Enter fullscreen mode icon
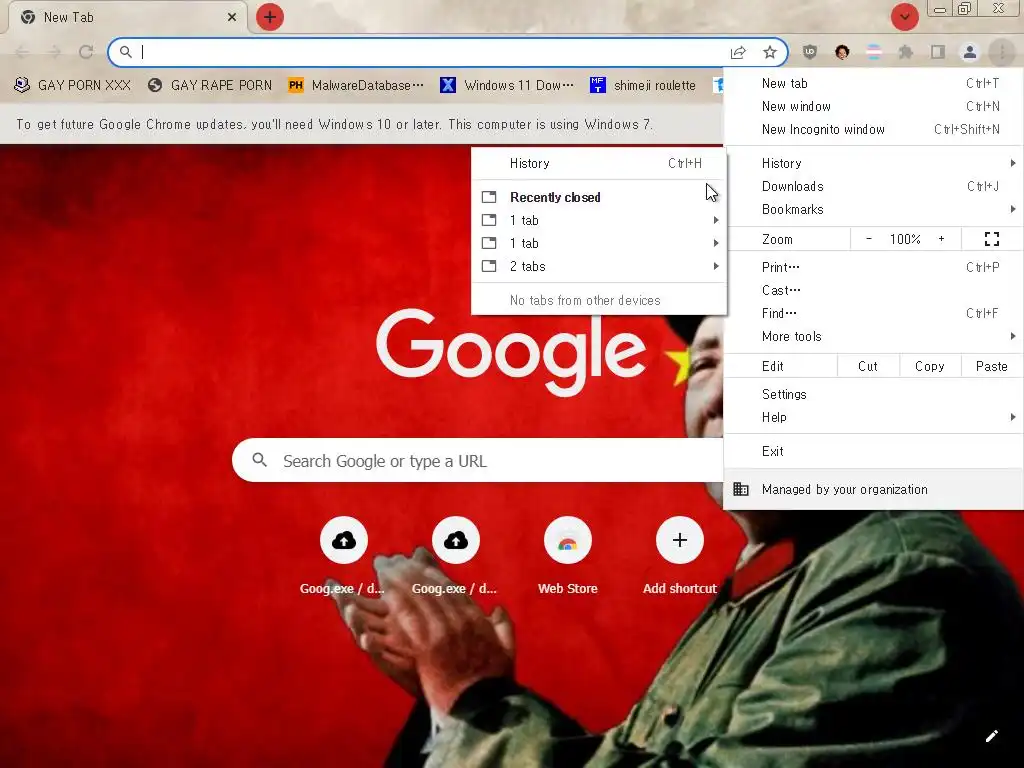Image resolution: width=1024 pixels, height=768 pixels. 991,239
